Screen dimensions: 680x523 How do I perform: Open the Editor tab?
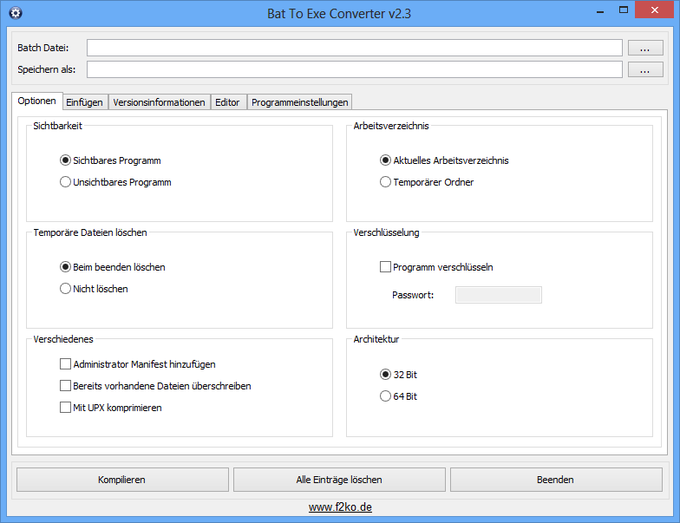(x=228, y=102)
